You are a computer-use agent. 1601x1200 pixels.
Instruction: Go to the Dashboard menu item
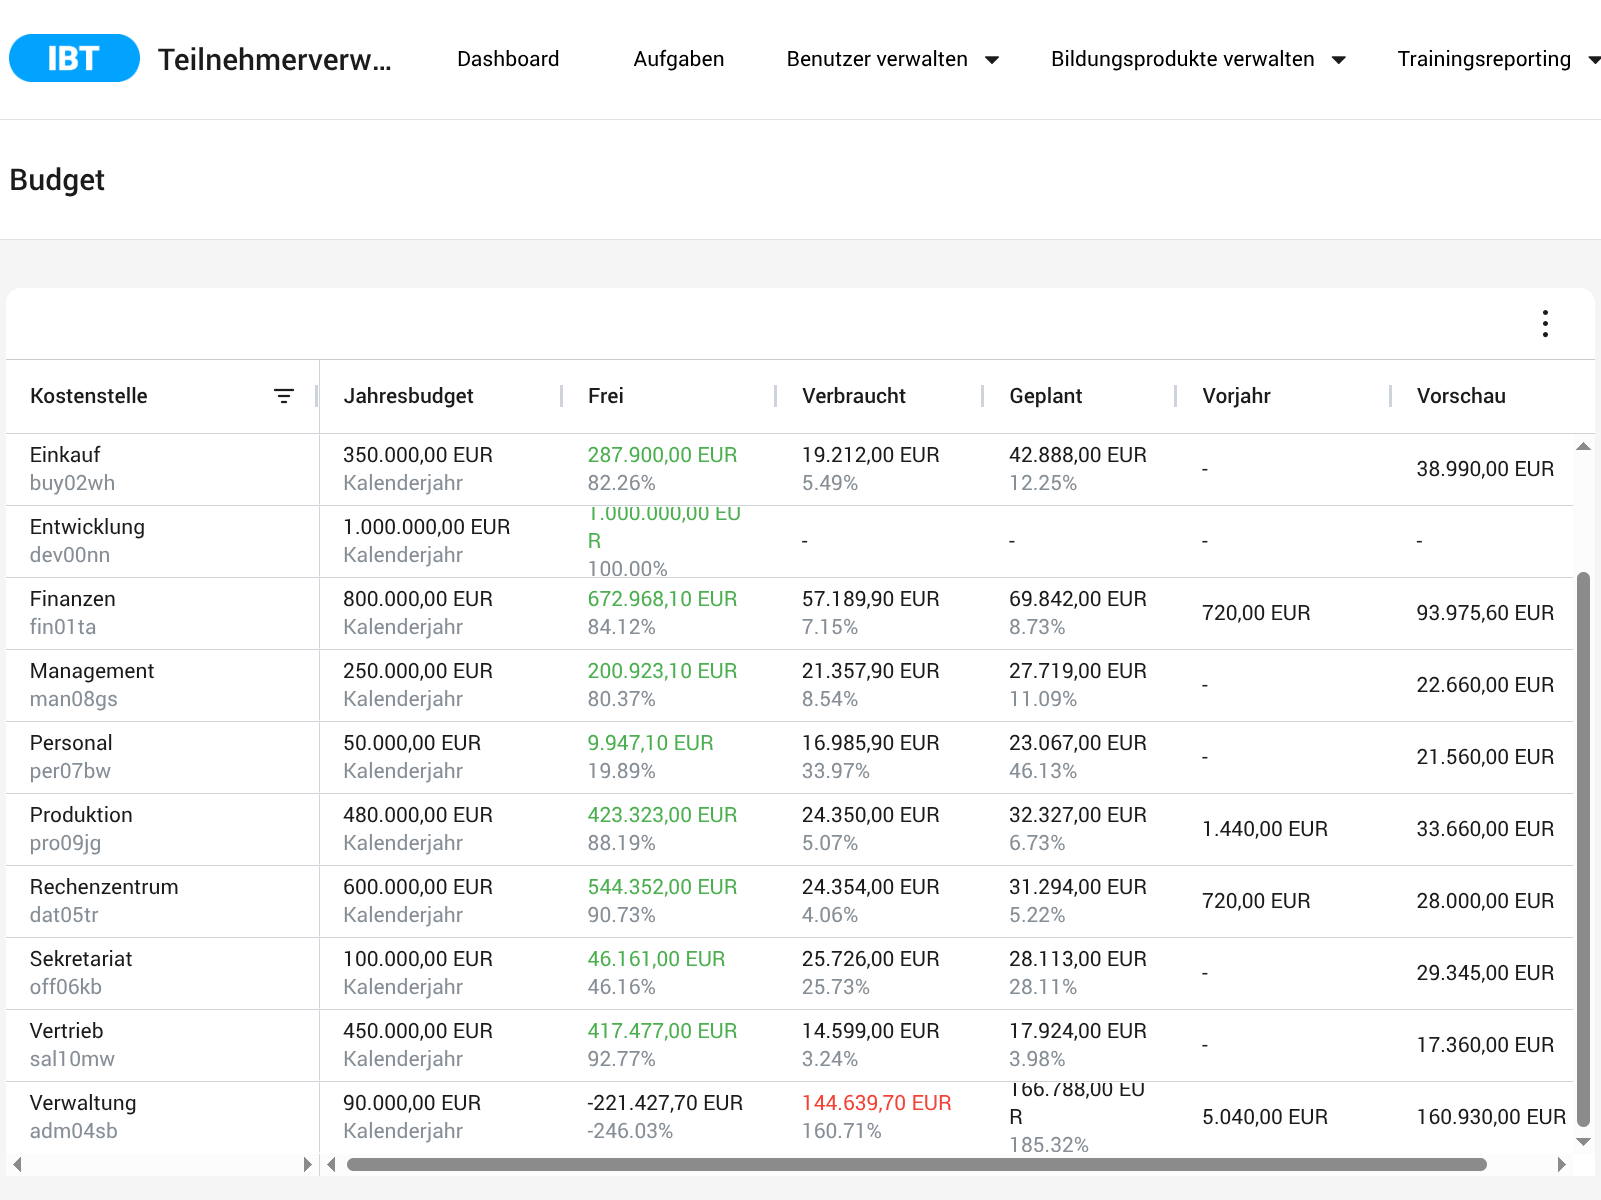508,59
